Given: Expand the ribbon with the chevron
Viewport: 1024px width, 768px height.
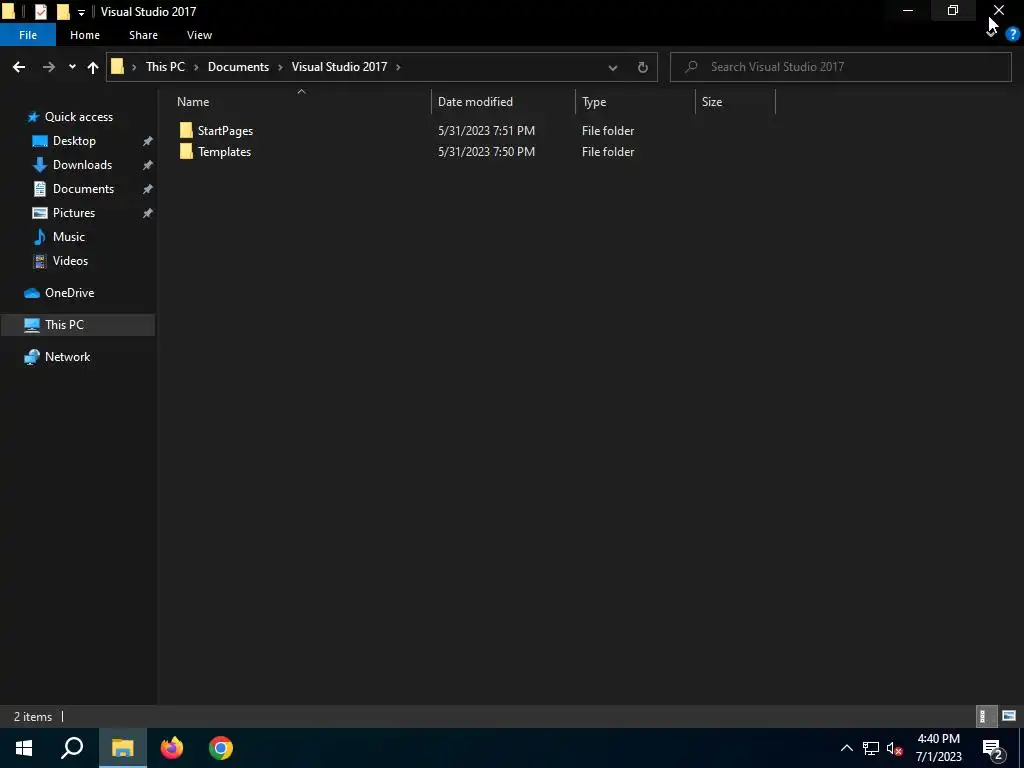Looking at the screenshot, I should (x=991, y=35).
